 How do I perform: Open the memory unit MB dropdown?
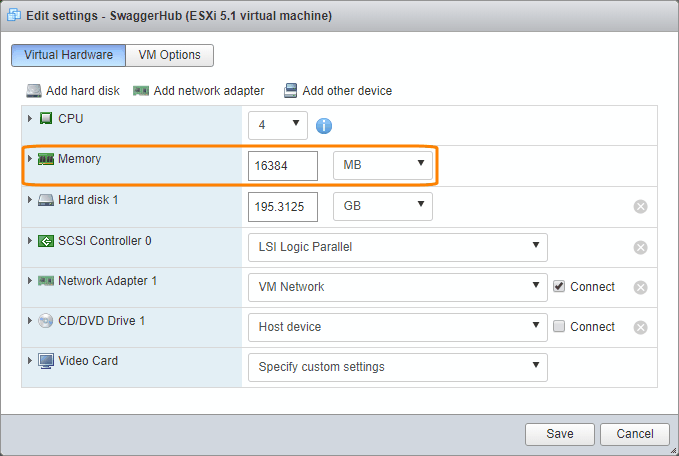tap(382, 165)
